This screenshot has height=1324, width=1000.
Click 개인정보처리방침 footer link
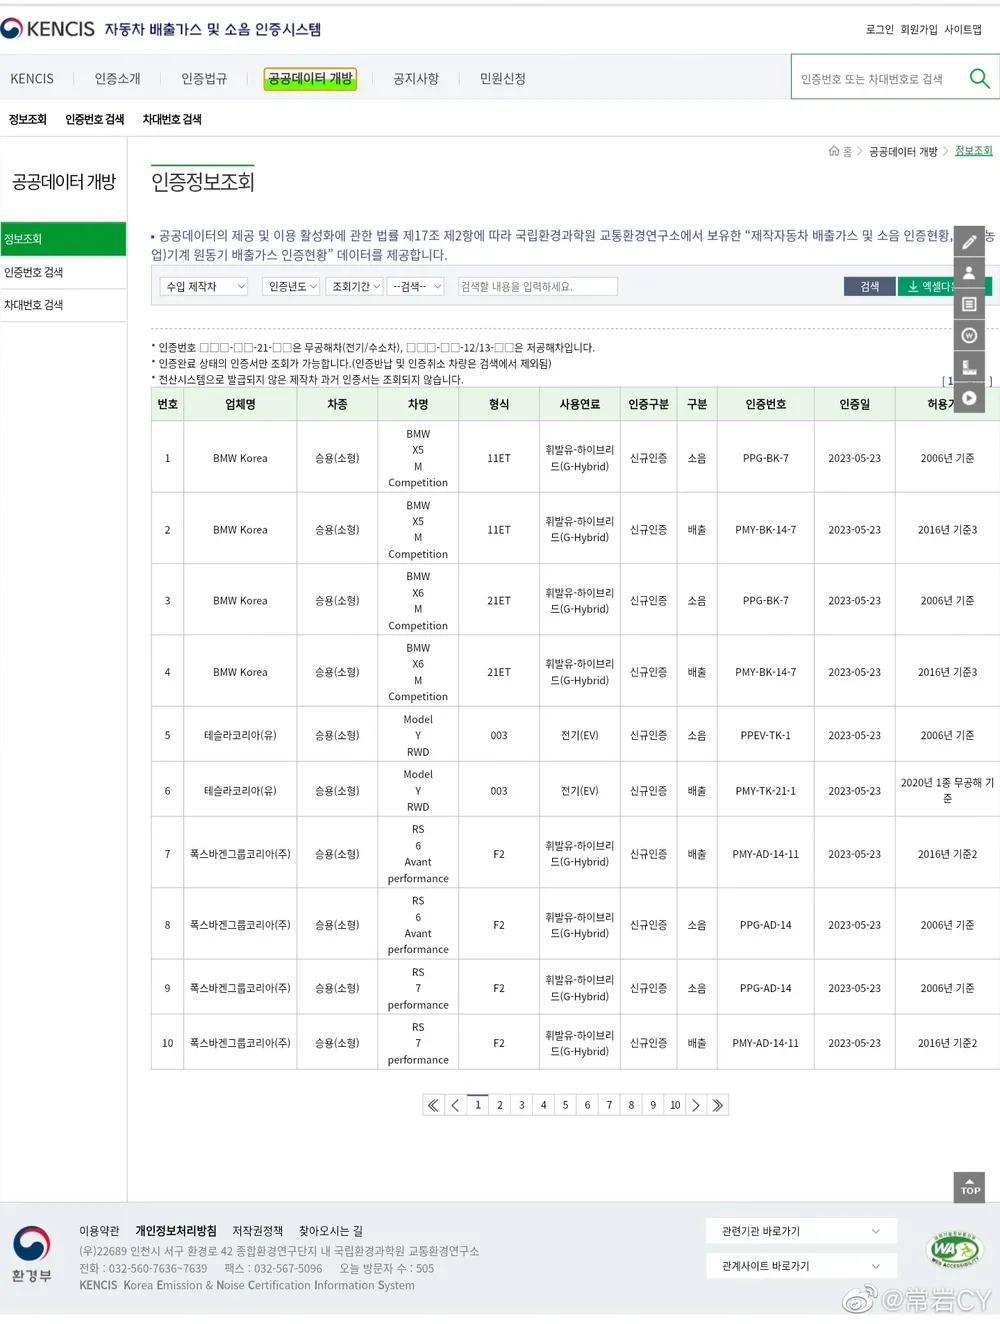176,1231
